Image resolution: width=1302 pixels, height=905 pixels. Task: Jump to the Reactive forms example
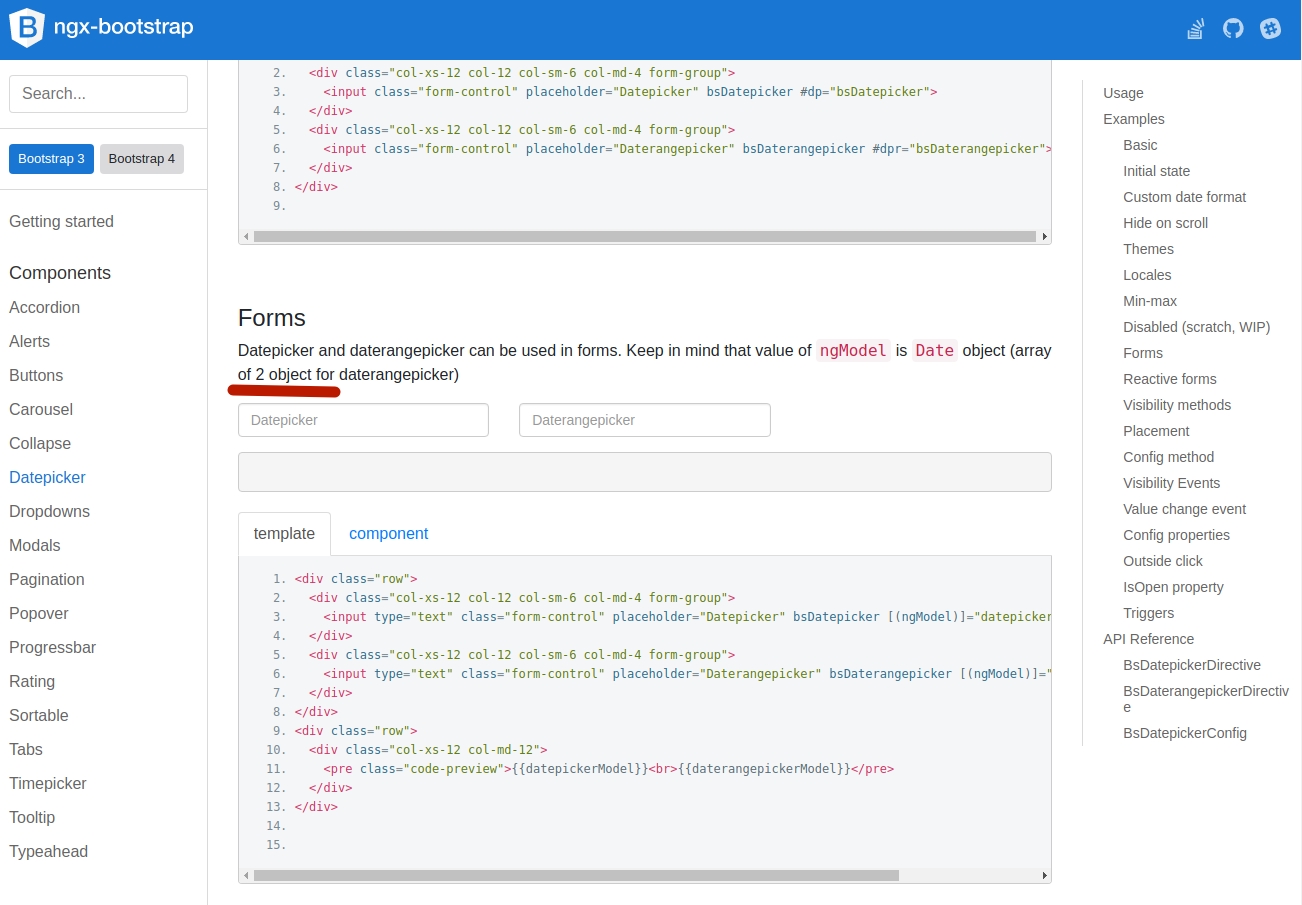[1170, 379]
